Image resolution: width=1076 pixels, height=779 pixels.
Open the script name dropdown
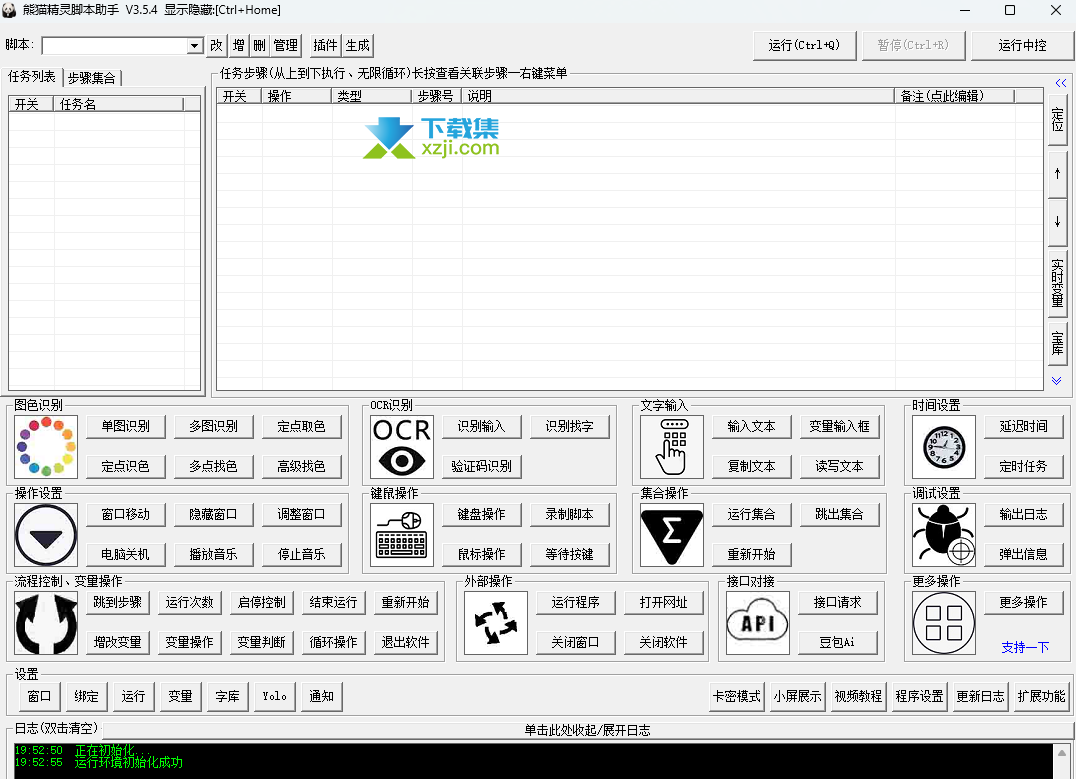(x=194, y=46)
